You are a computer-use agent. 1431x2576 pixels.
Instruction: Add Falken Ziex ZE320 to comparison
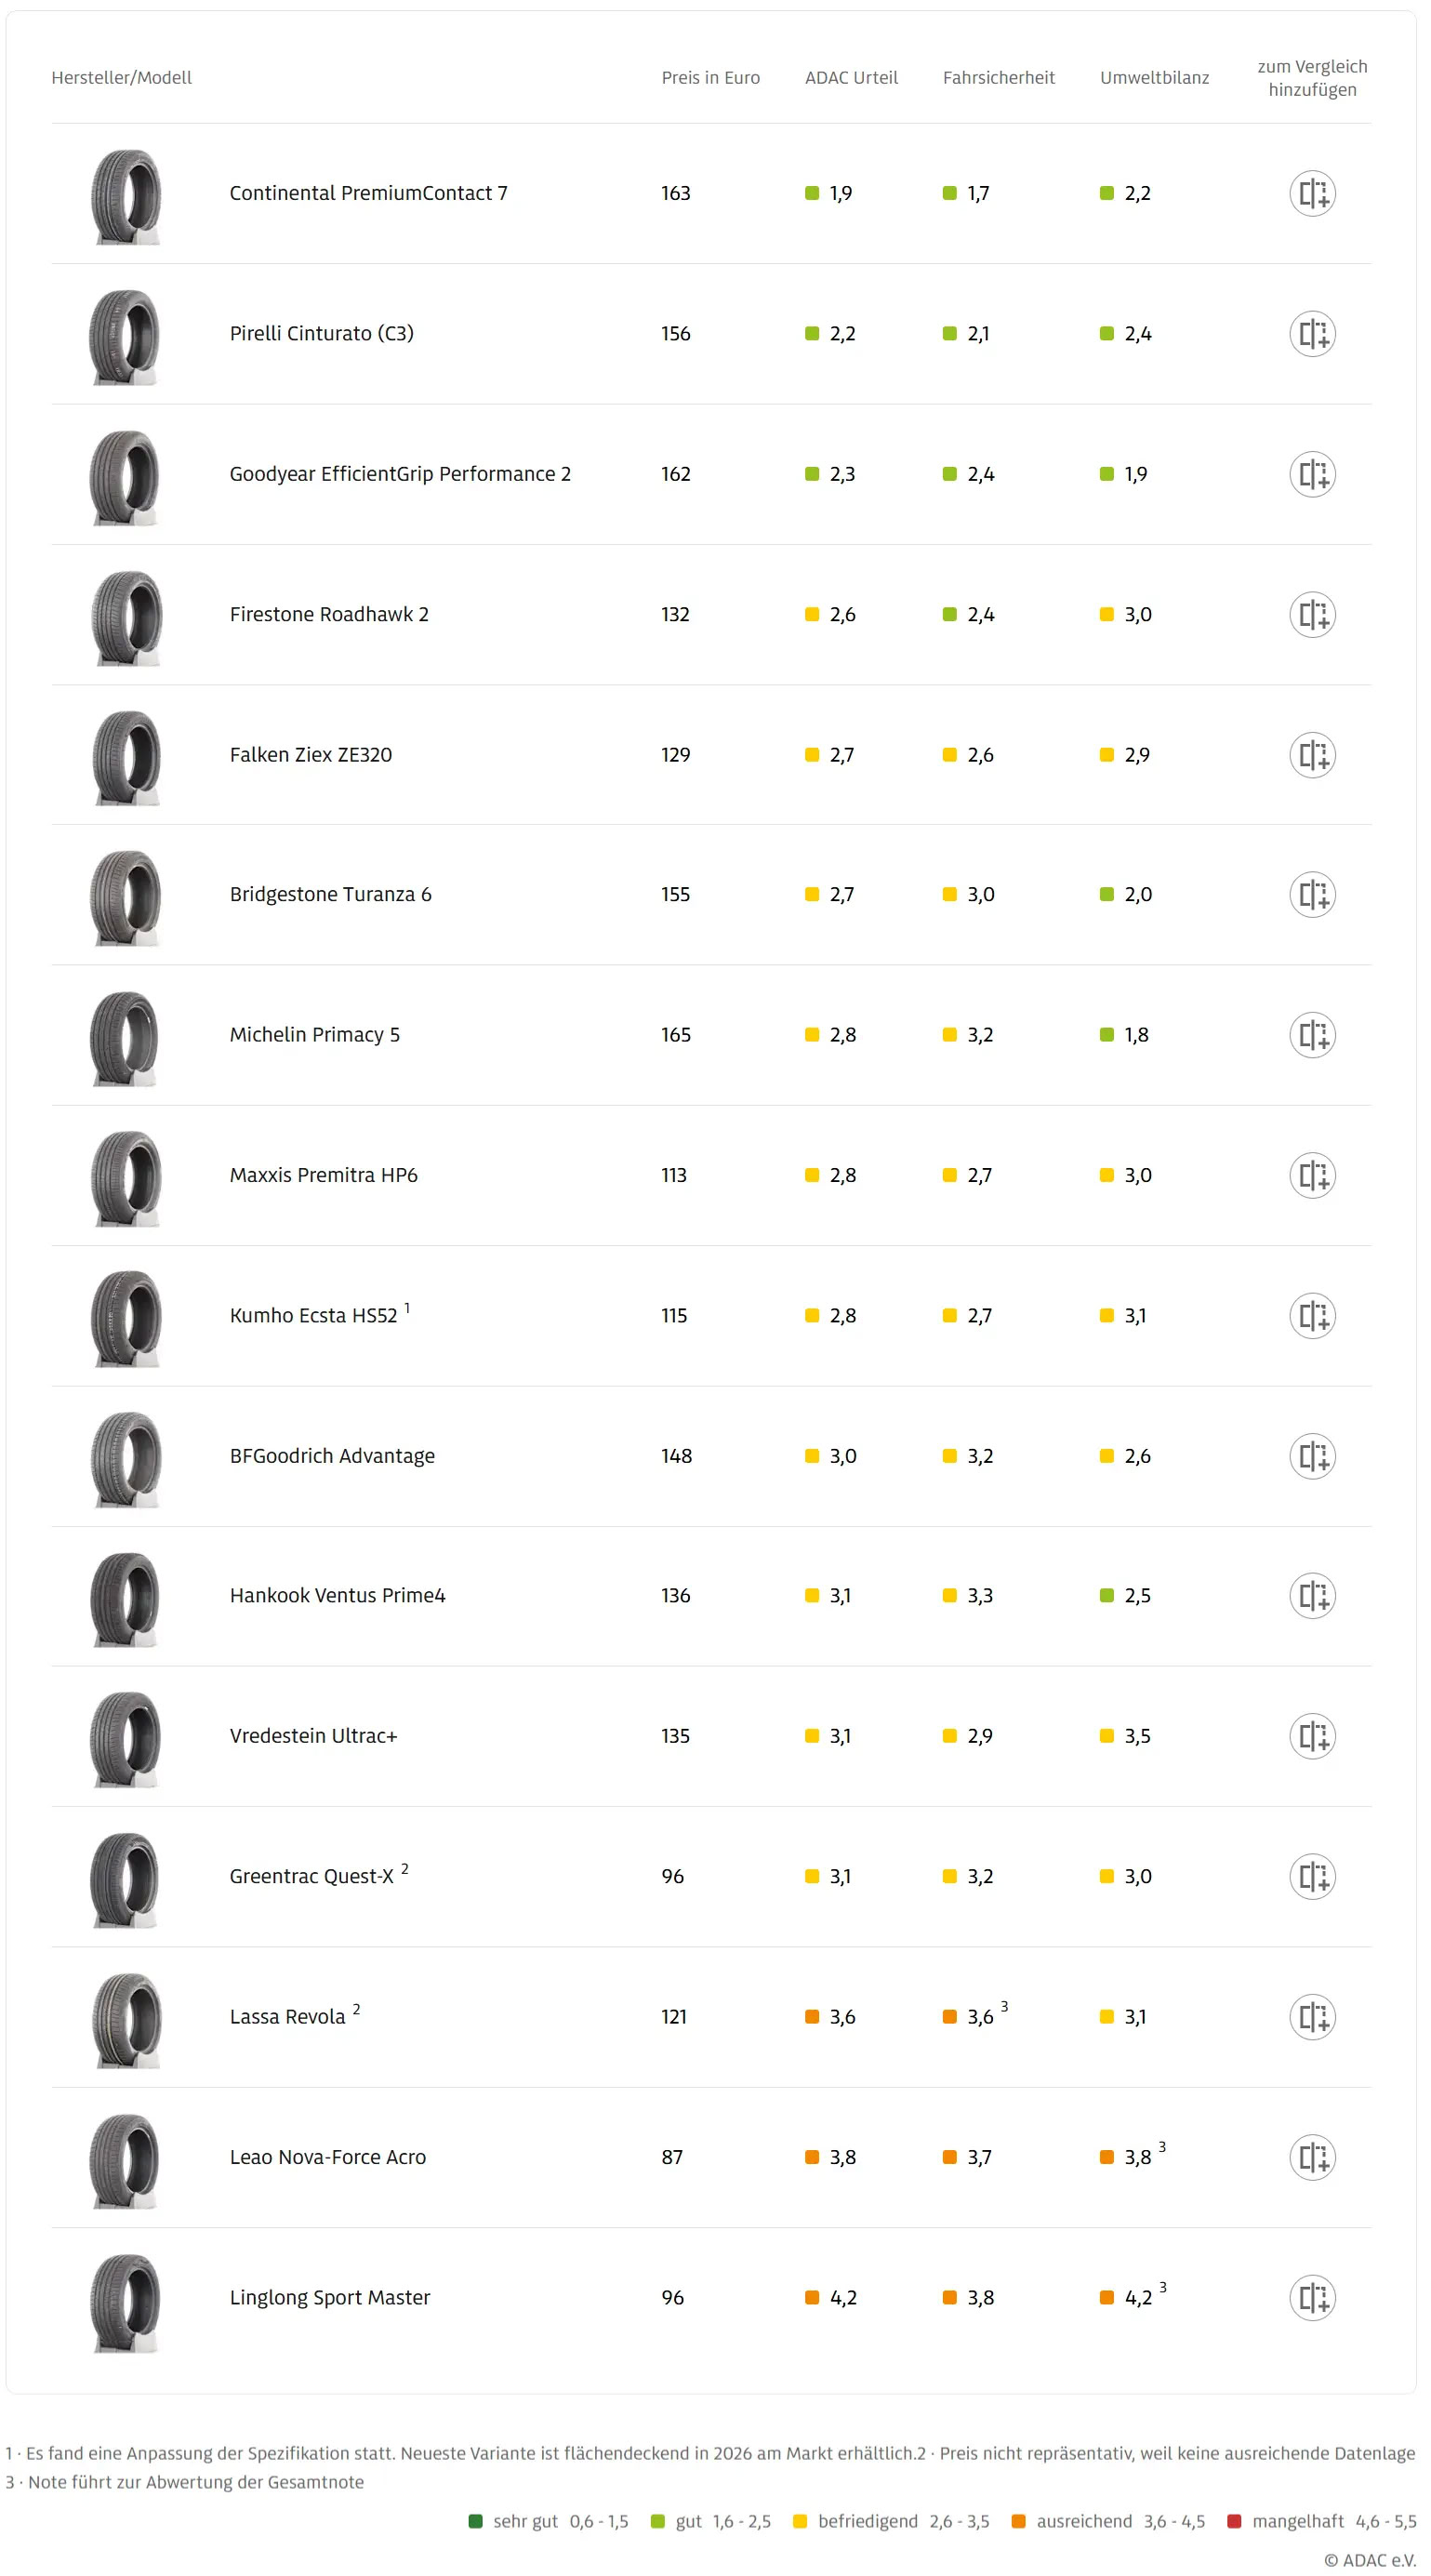tap(1311, 754)
